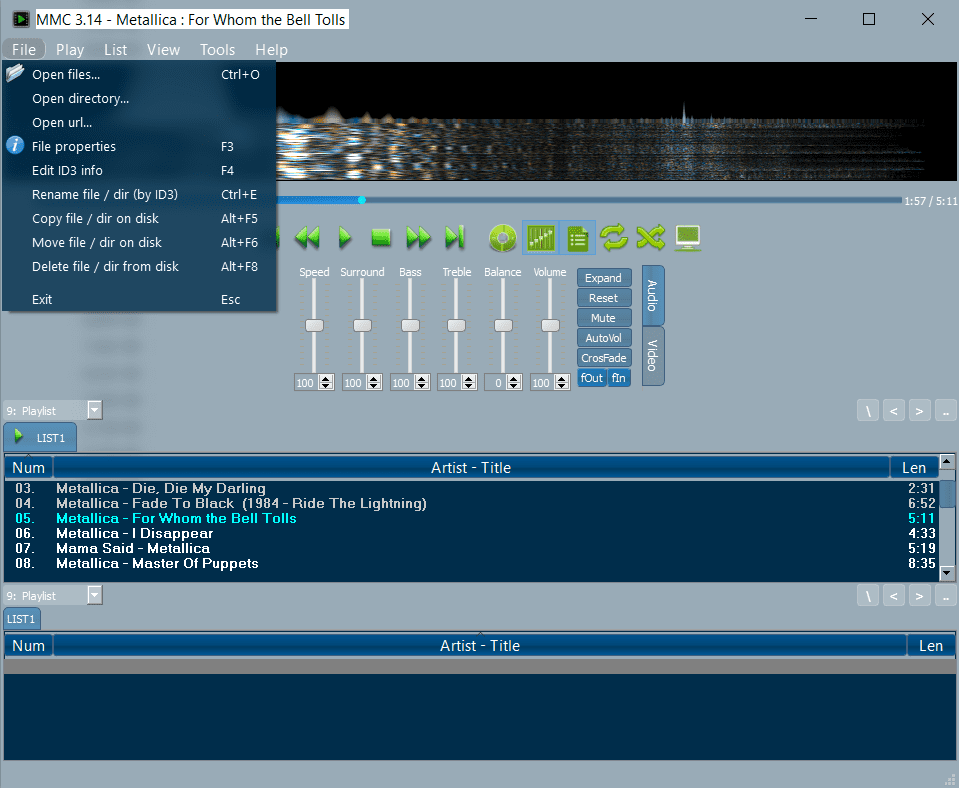Open the List menu
Viewport: 959px width, 788px height.
click(x=116, y=50)
